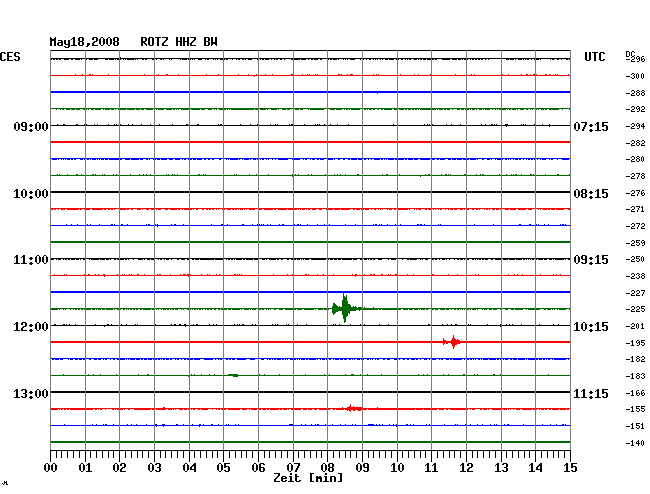Click the -294 DC offset value
Screen dimensions: 650x494
pos(635,126)
